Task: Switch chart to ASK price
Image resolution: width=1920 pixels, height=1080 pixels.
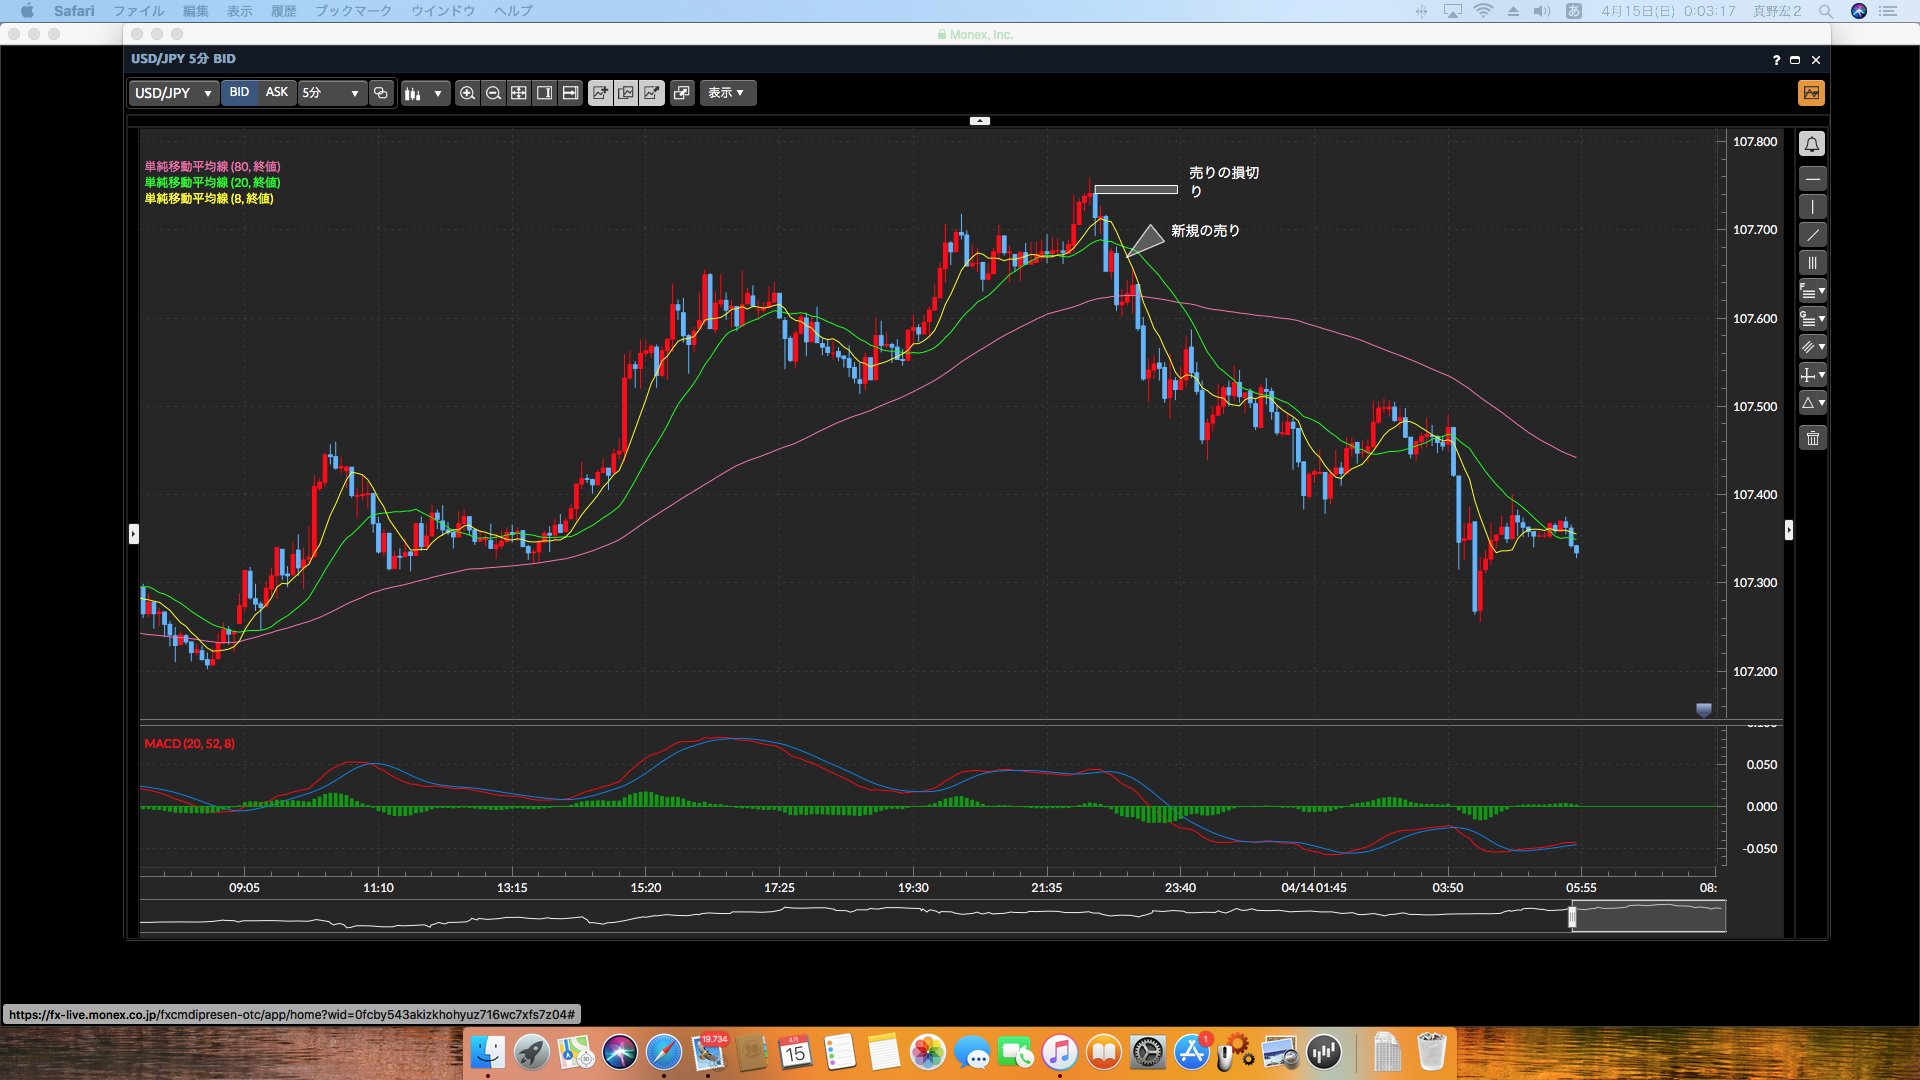Action: pos(277,92)
